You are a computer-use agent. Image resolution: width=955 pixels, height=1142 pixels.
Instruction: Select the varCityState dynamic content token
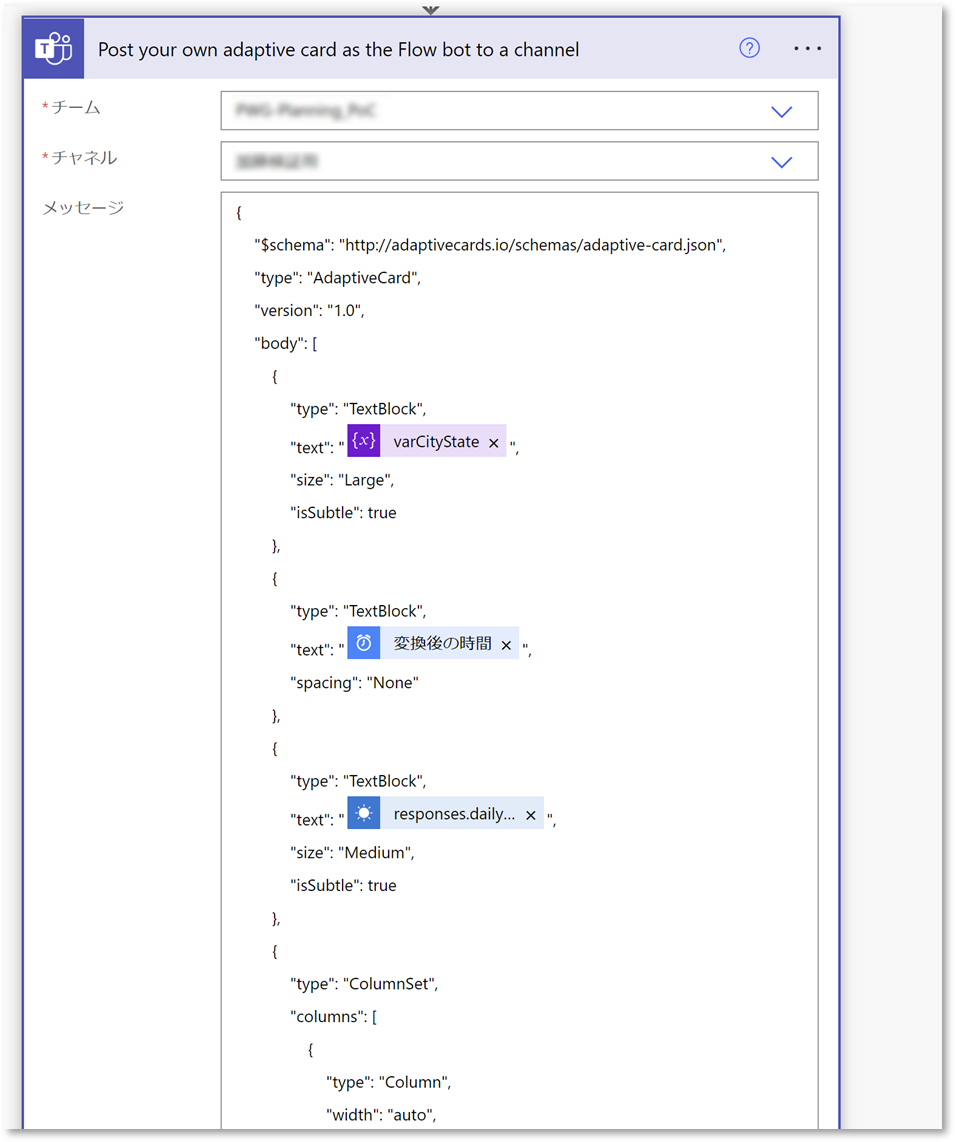(436, 440)
